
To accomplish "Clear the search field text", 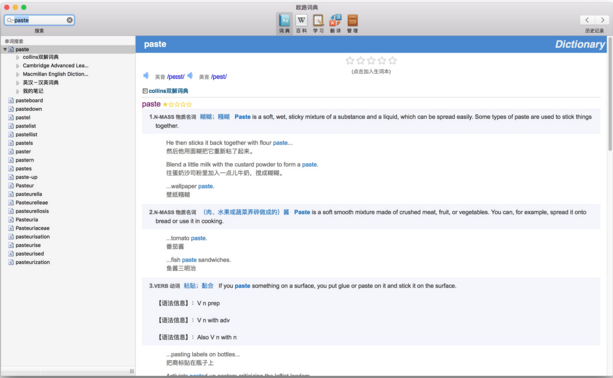I will coord(70,20).
